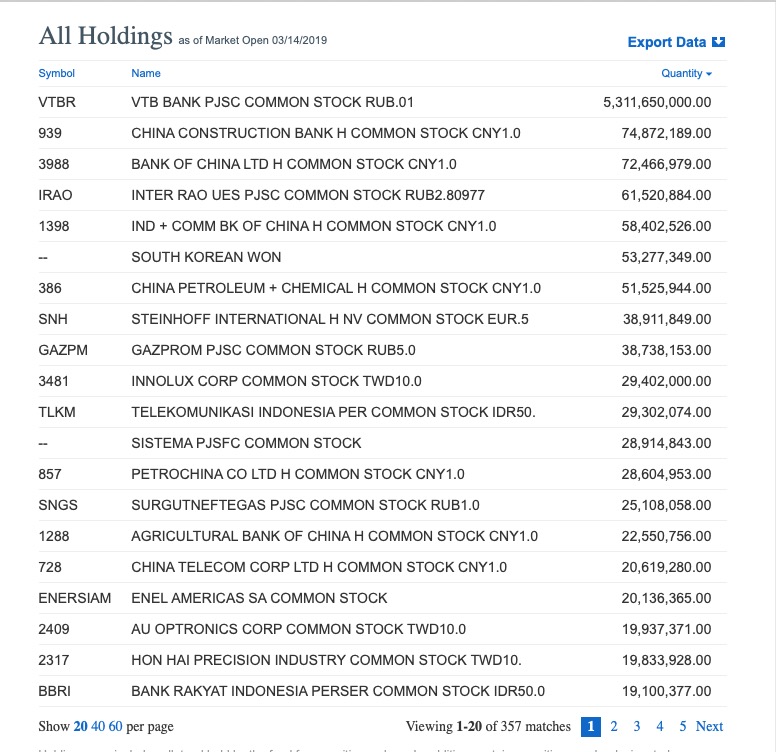Click the Next page link
Viewport: 776px width, 752px height.
pos(709,727)
